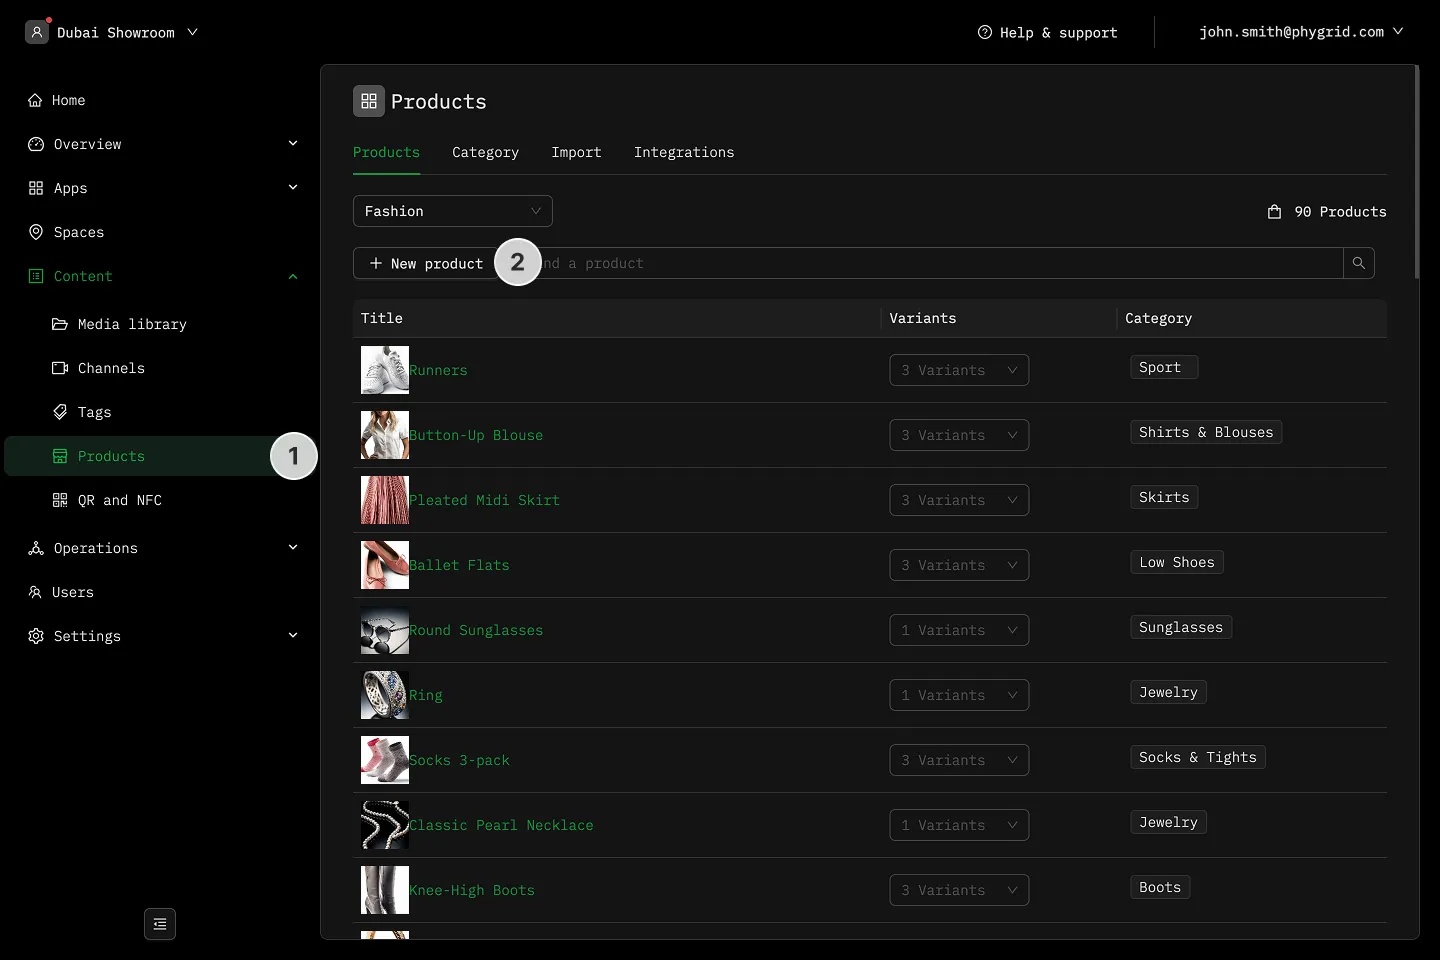This screenshot has width=1440, height=960.
Task: Open the Home page from sidebar
Action: click(57, 100)
